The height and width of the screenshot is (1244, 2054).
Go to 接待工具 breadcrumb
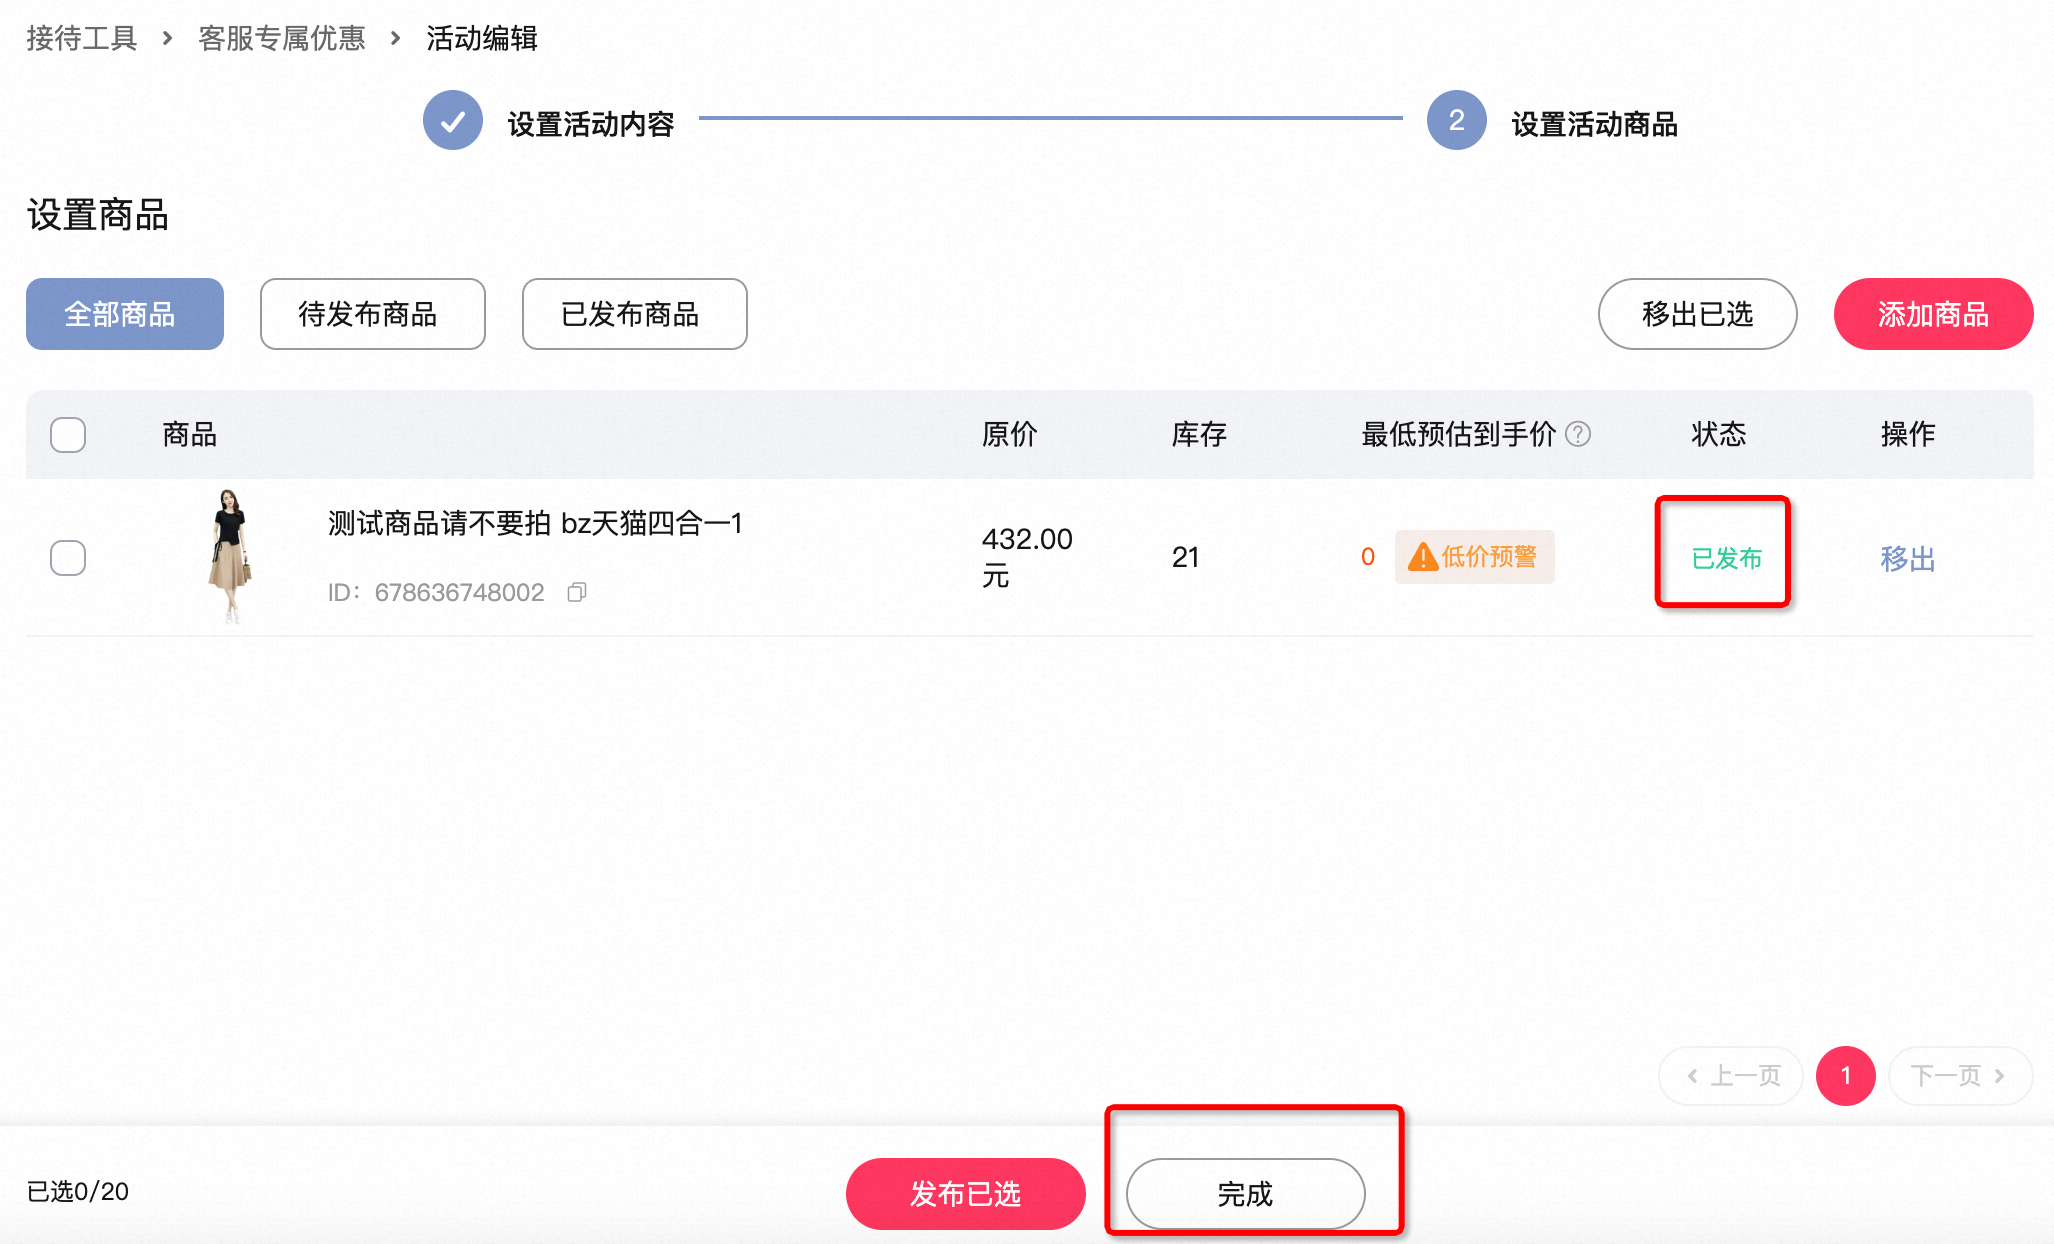[x=81, y=38]
